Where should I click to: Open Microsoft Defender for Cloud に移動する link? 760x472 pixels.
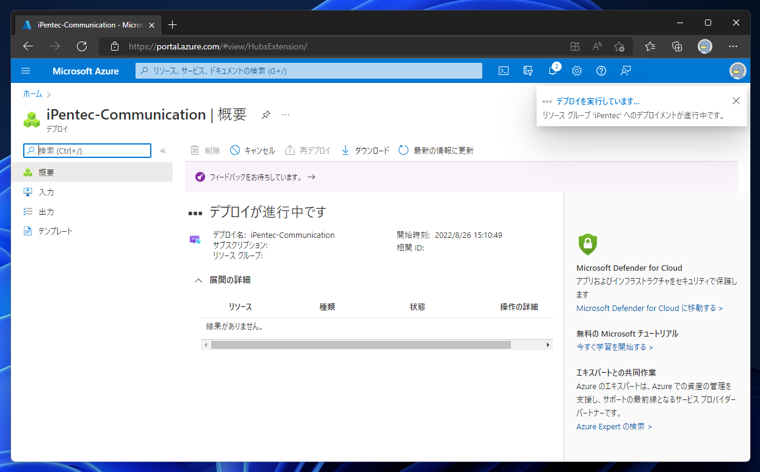tap(649, 308)
